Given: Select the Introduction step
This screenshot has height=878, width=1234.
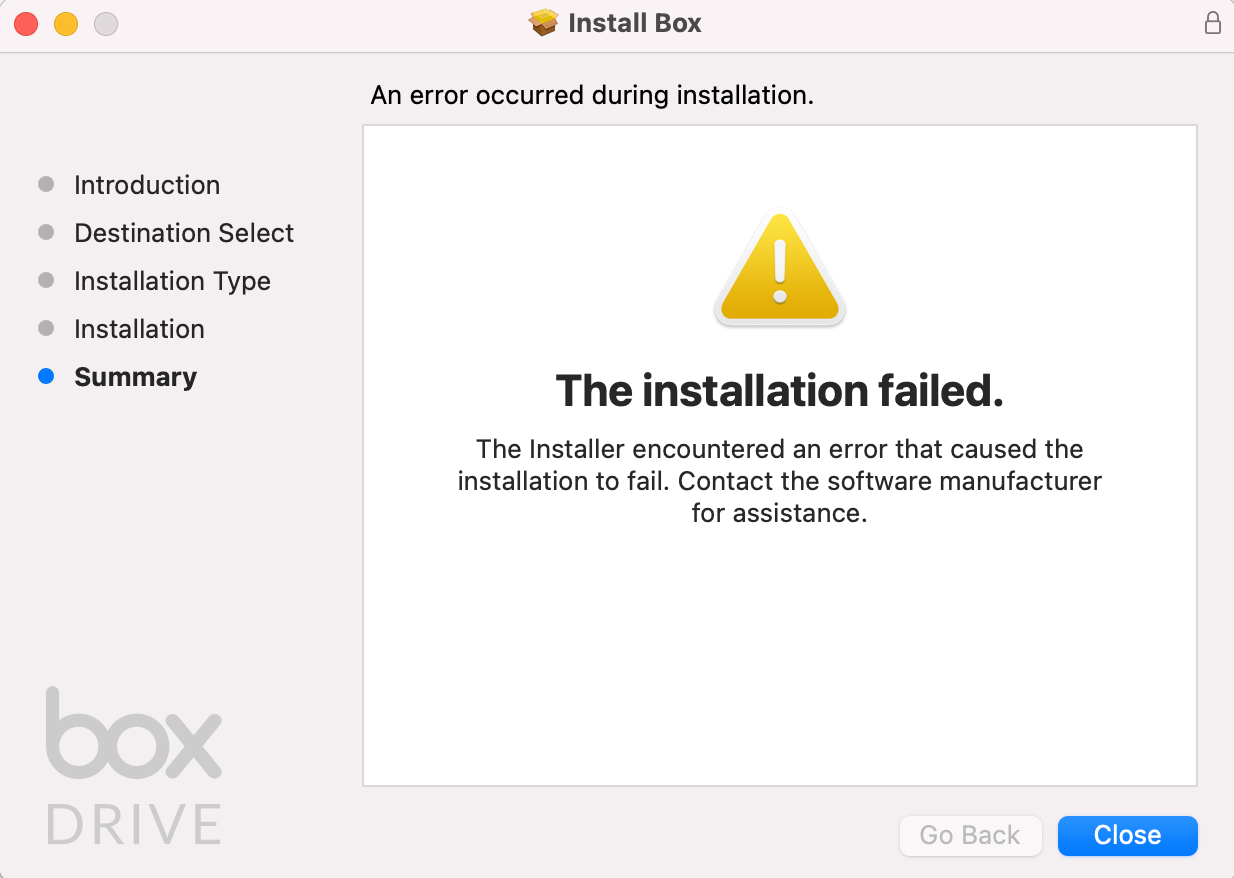Looking at the screenshot, I should click(147, 185).
